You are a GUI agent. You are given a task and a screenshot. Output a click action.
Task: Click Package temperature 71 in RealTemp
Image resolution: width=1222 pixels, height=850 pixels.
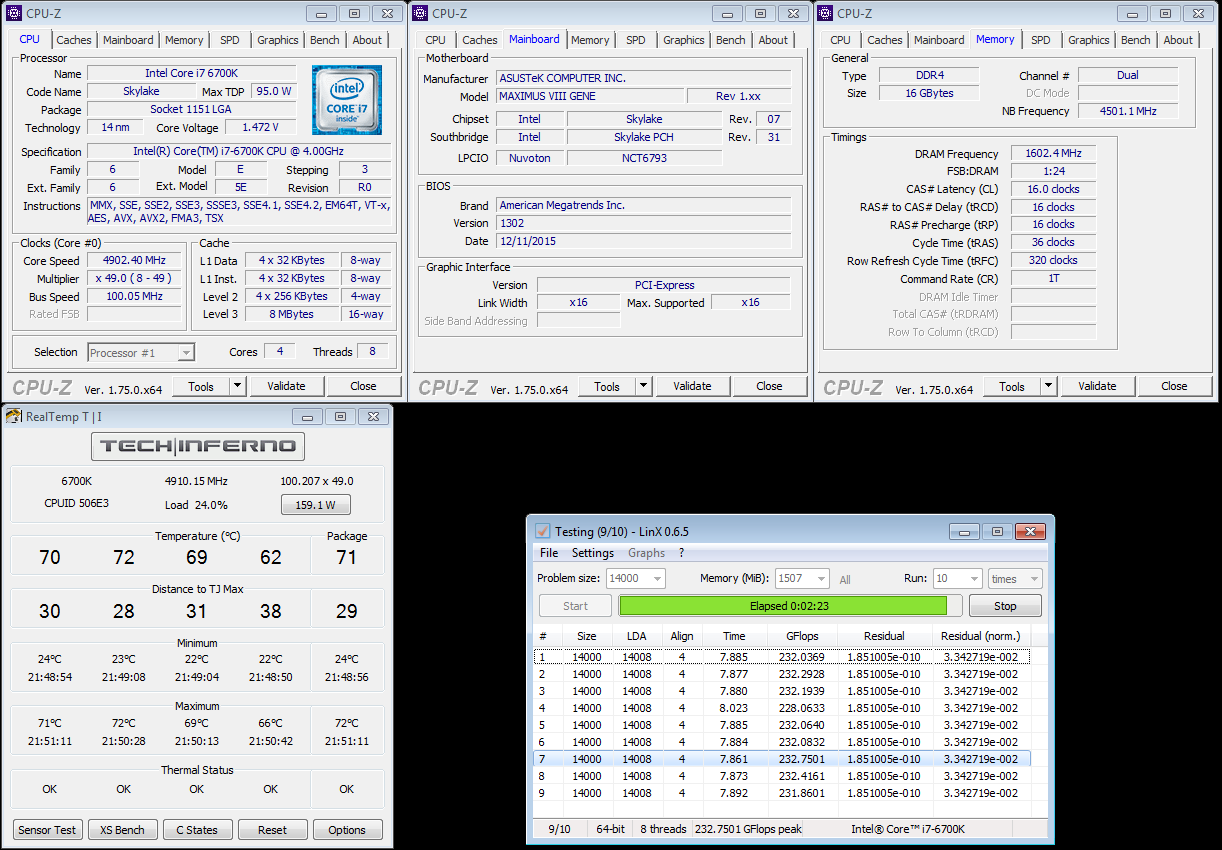[347, 557]
